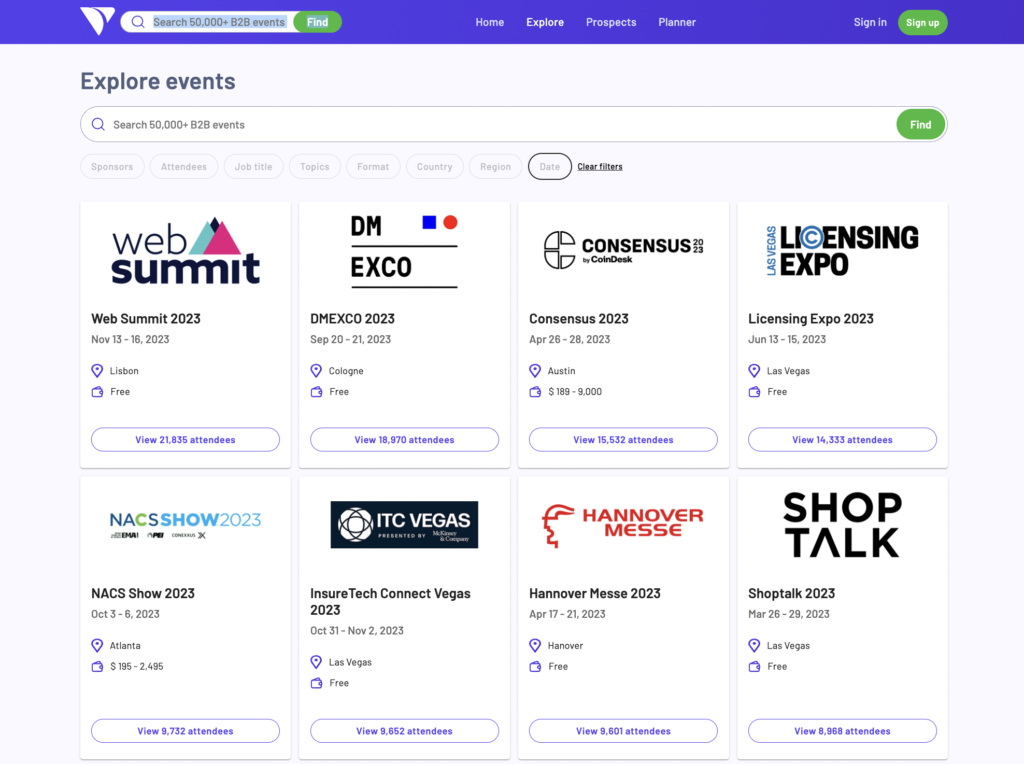Deselect the active Date filter
Viewport: 1024px width, 764px height.
pos(549,166)
